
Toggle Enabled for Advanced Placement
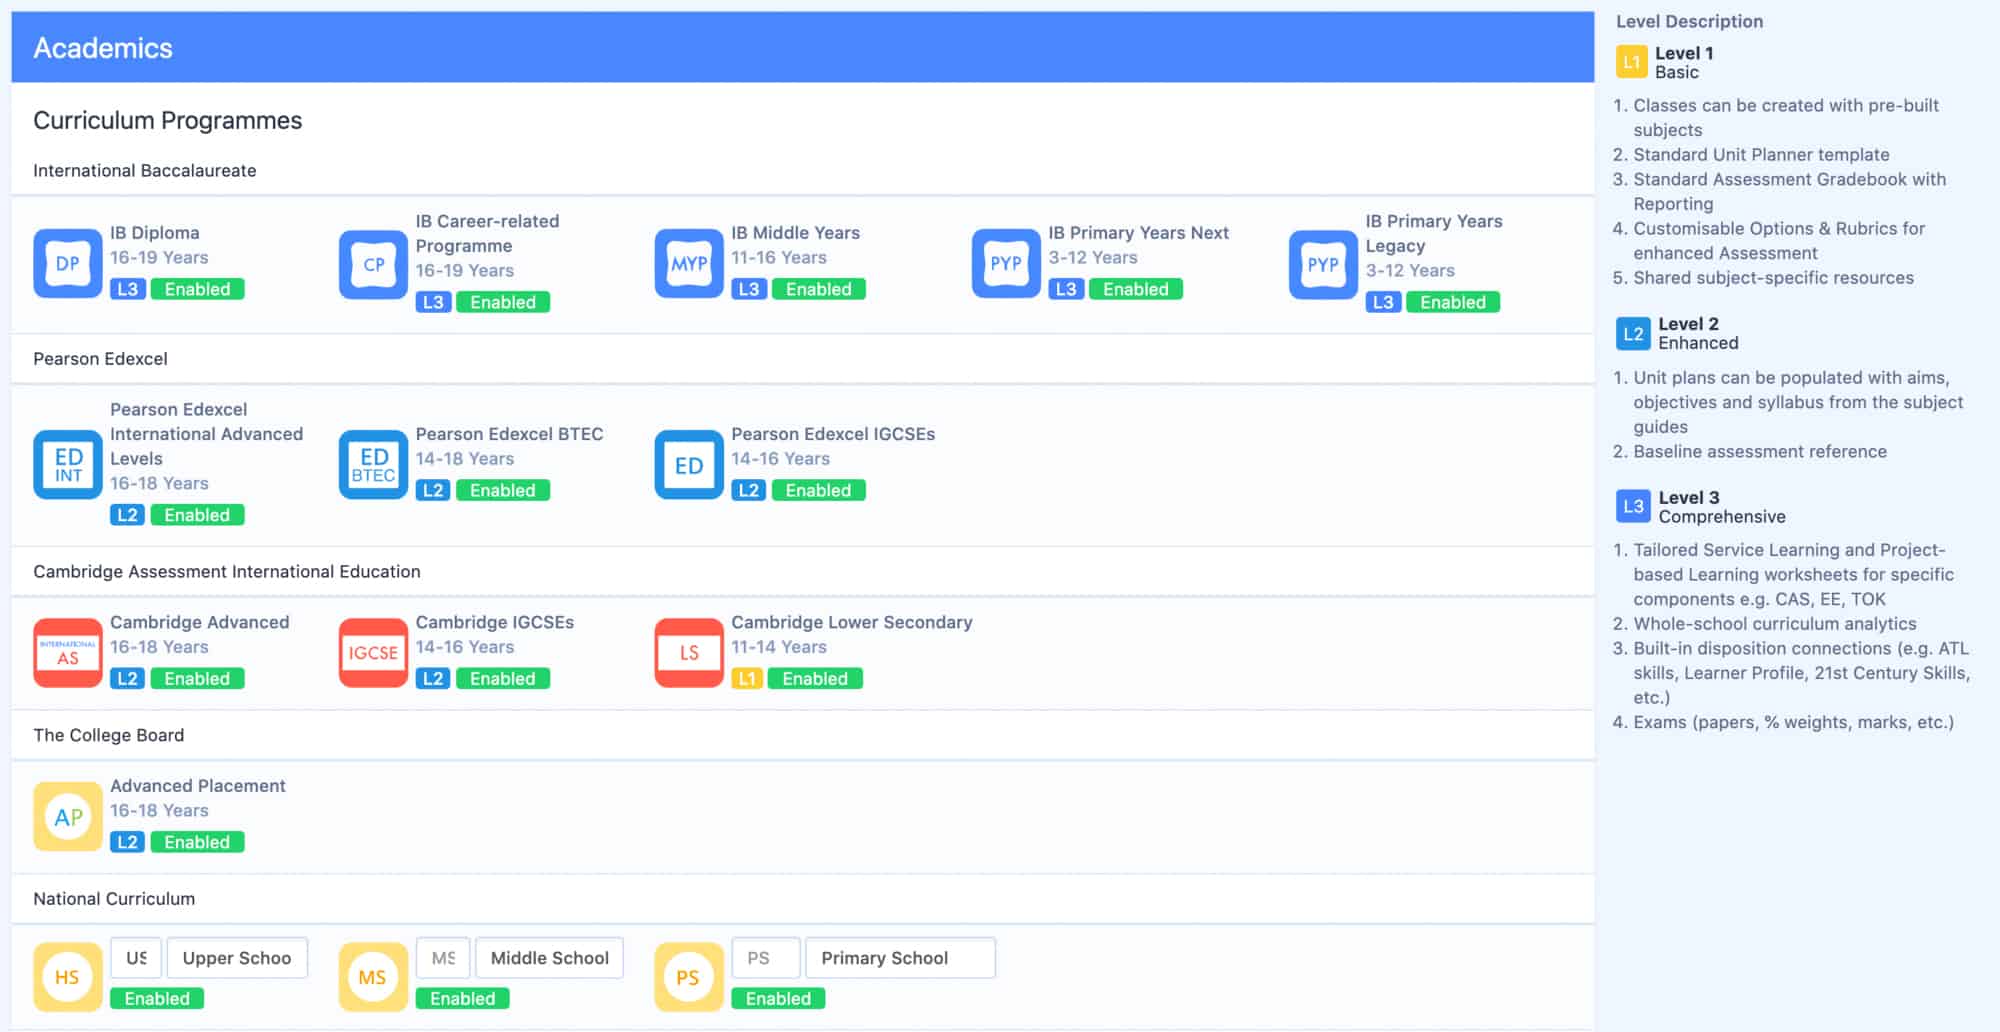pyautogui.click(x=197, y=842)
